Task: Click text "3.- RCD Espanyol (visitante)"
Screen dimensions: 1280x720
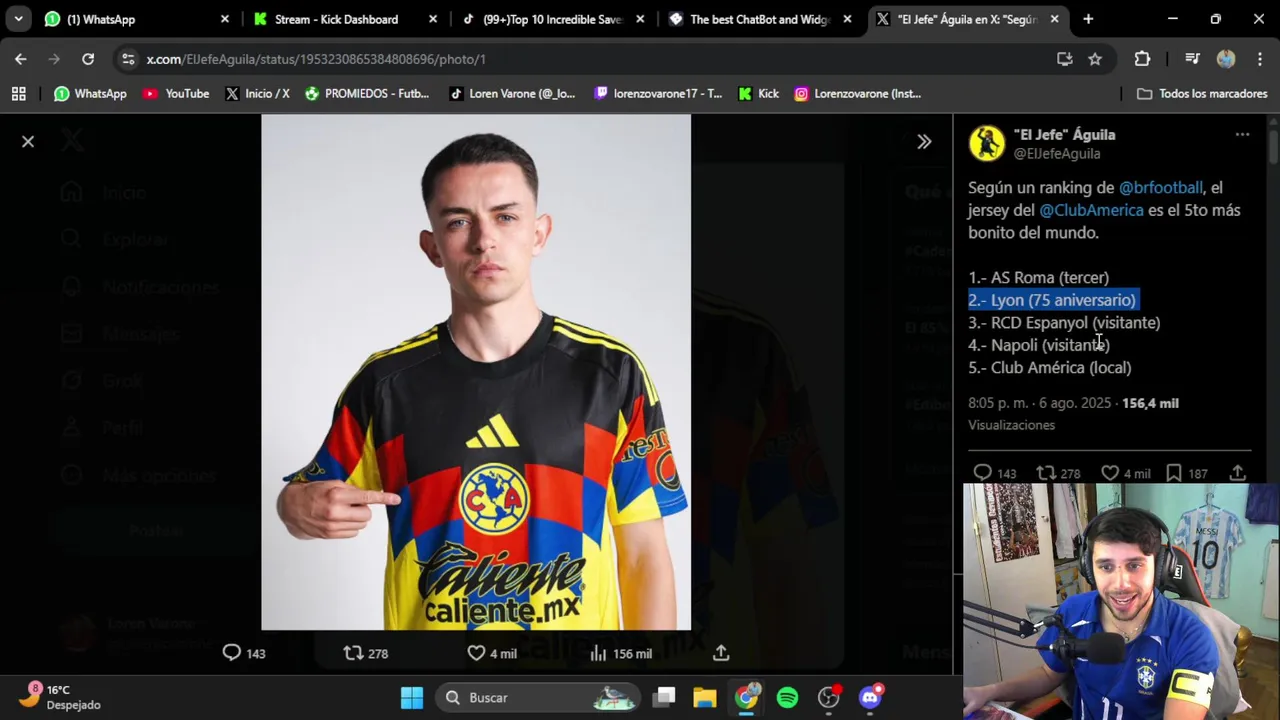Action: click(x=1064, y=322)
